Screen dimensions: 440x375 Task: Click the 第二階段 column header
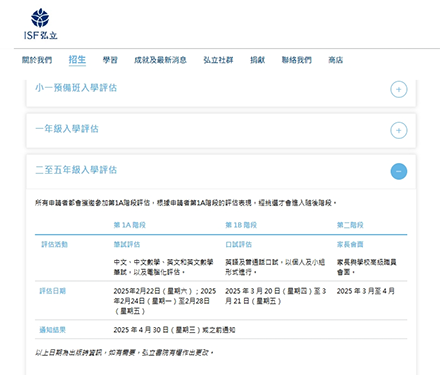tap(350, 225)
